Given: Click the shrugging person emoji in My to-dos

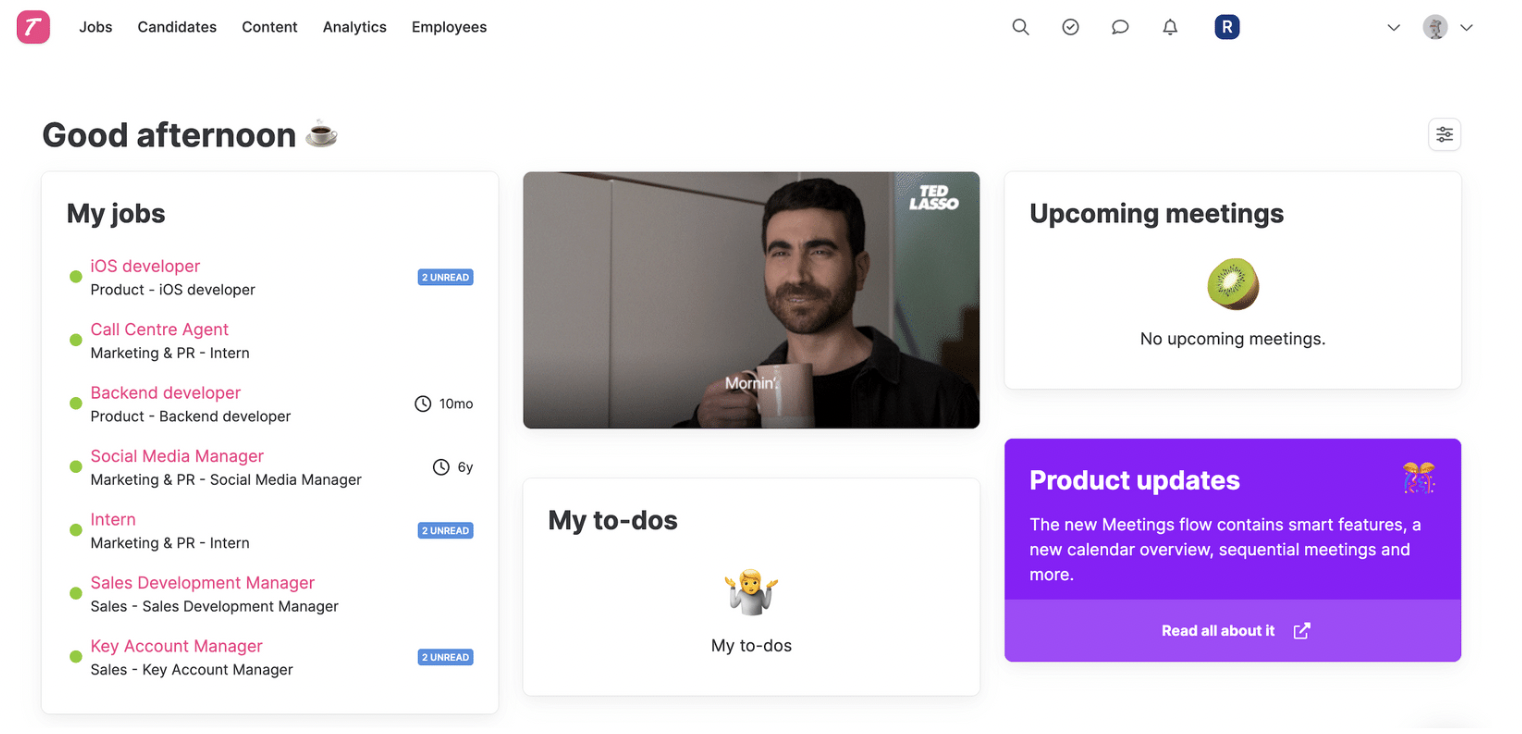Looking at the screenshot, I should (751, 593).
